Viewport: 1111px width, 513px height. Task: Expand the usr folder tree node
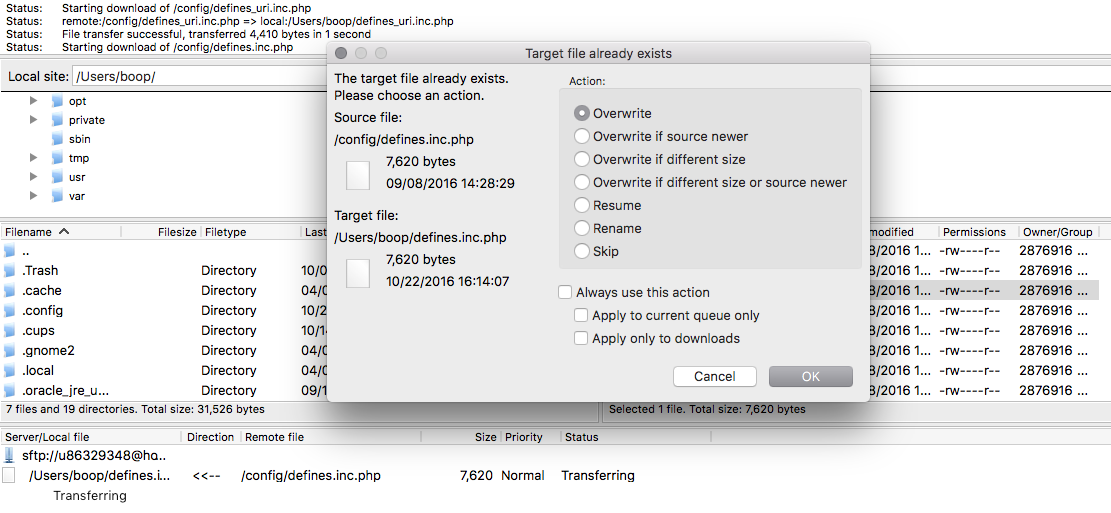[x=33, y=177]
